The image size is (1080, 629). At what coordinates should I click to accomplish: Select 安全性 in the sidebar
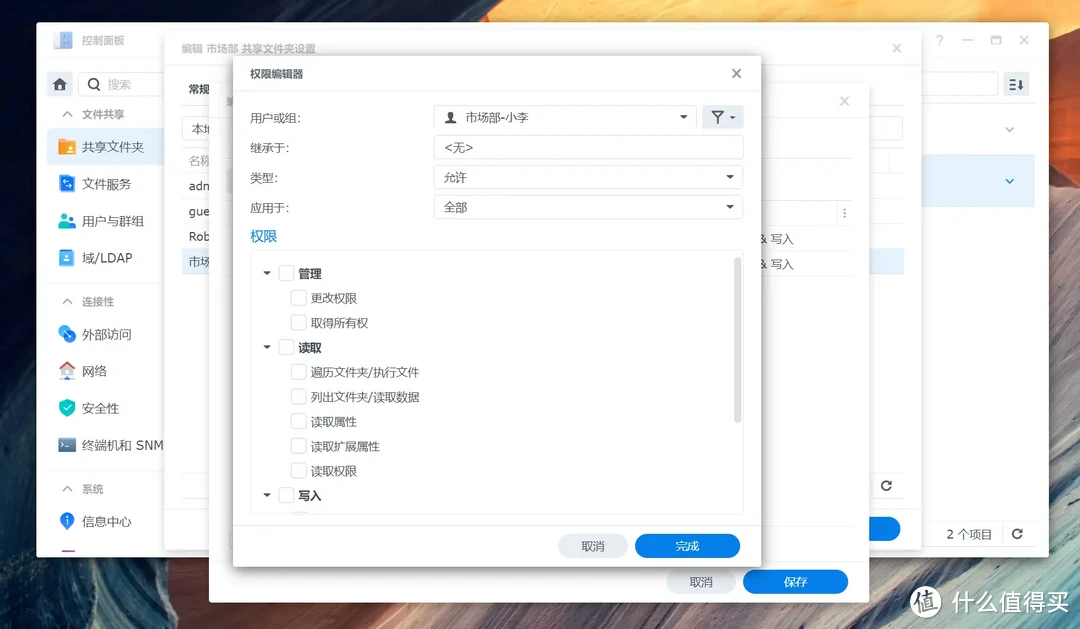102,407
